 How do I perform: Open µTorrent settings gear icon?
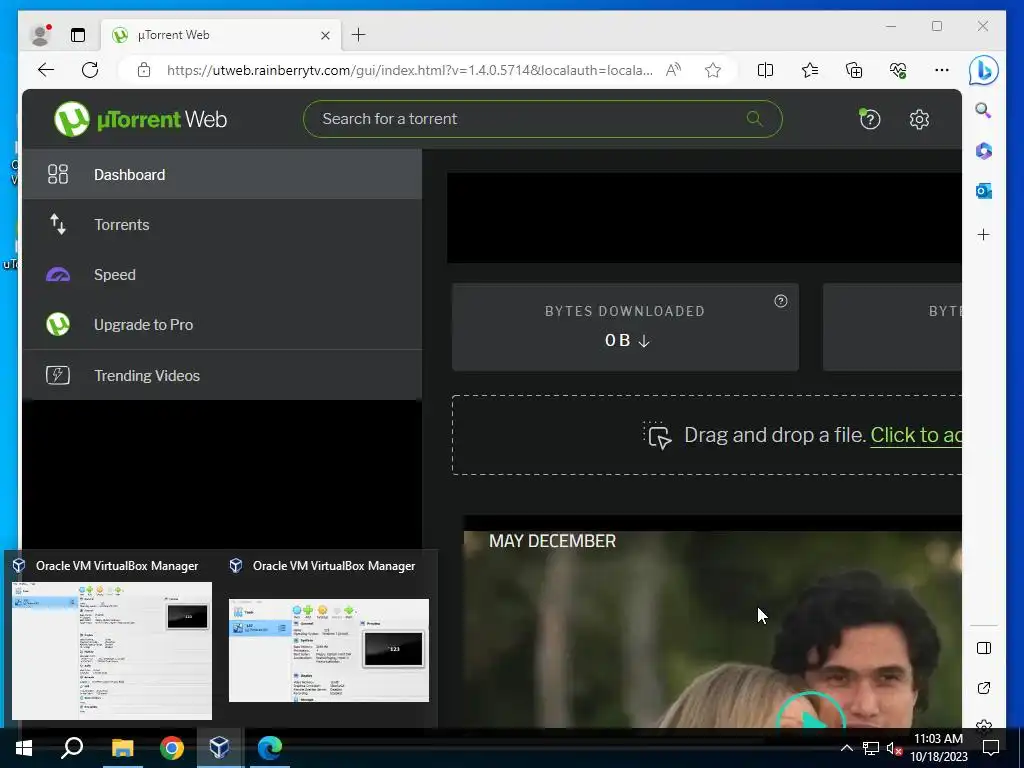[919, 120]
